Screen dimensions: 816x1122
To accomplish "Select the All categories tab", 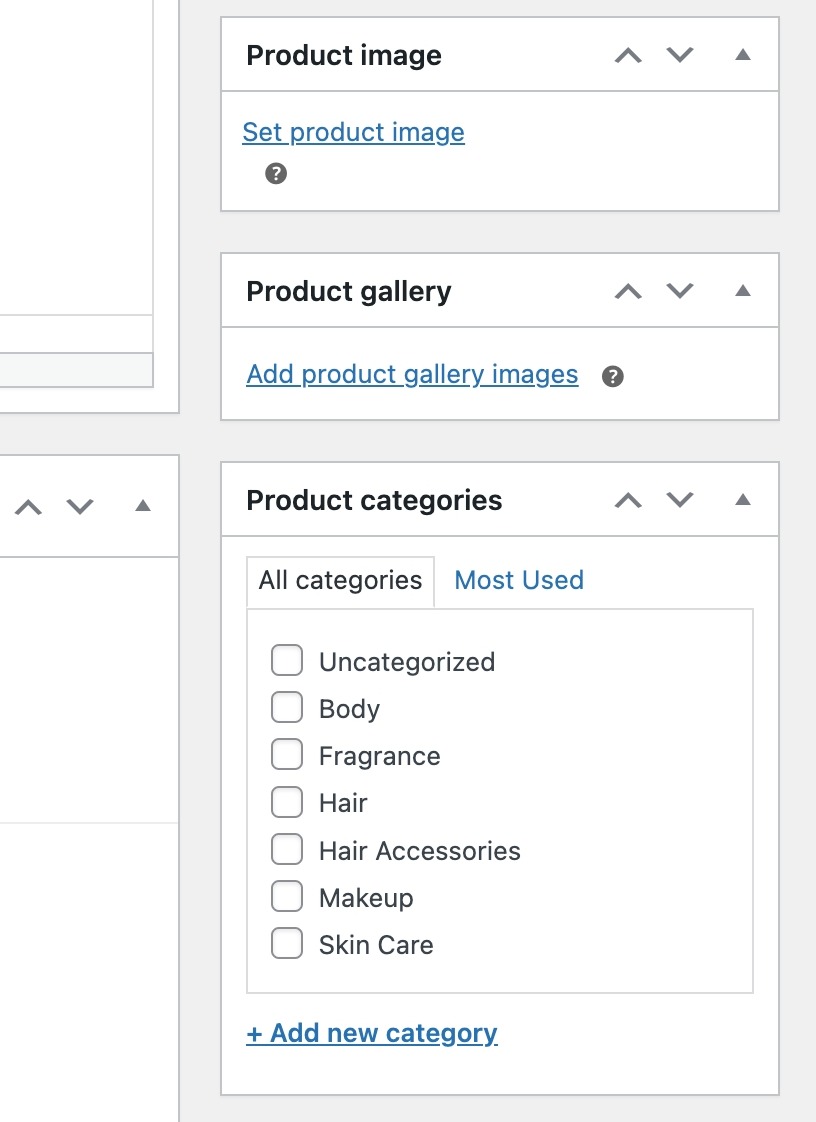I will click(340, 580).
